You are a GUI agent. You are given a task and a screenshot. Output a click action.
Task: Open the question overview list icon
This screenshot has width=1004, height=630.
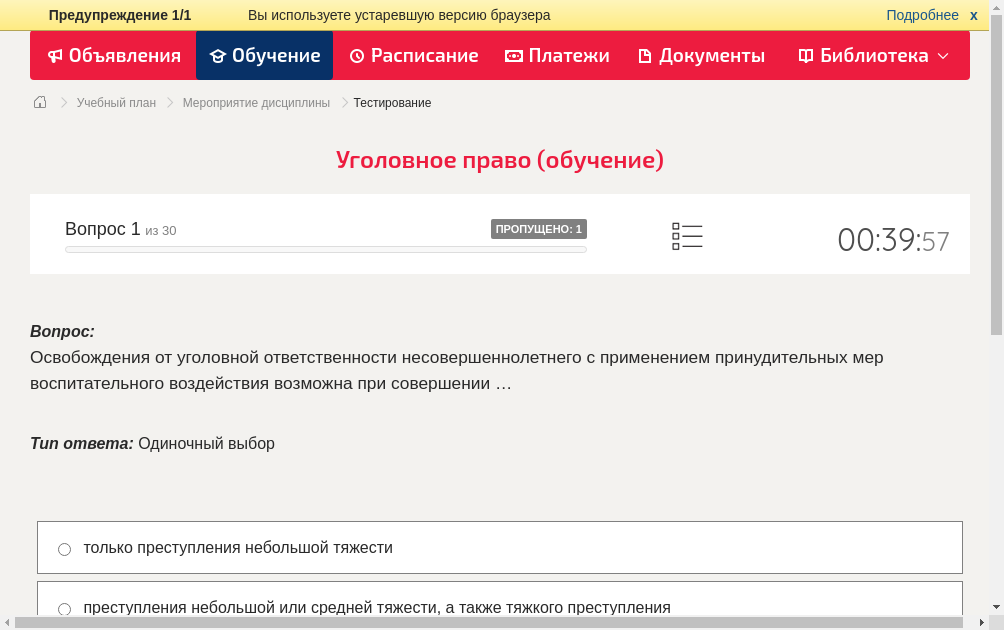[687, 236]
